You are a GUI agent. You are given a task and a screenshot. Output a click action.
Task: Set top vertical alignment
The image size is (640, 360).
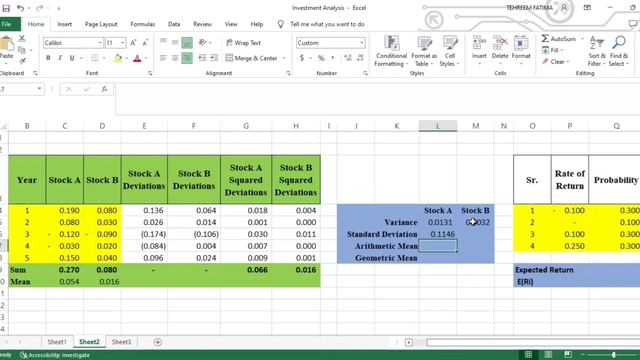[163, 42]
